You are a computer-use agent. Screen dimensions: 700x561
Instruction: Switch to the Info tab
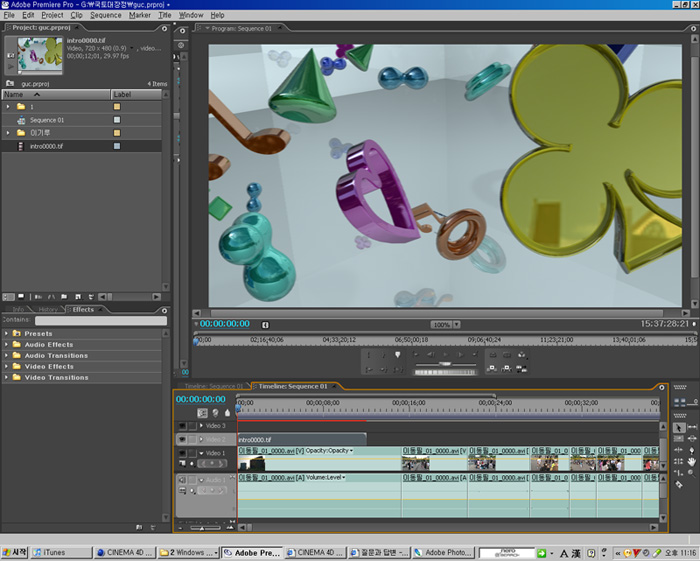[x=18, y=310]
